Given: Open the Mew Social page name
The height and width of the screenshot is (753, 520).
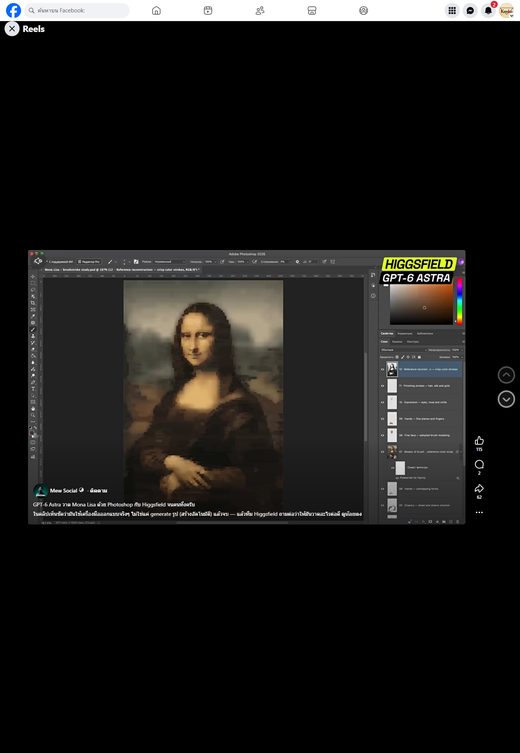Looking at the screenshot, I should tap(63, 490).
